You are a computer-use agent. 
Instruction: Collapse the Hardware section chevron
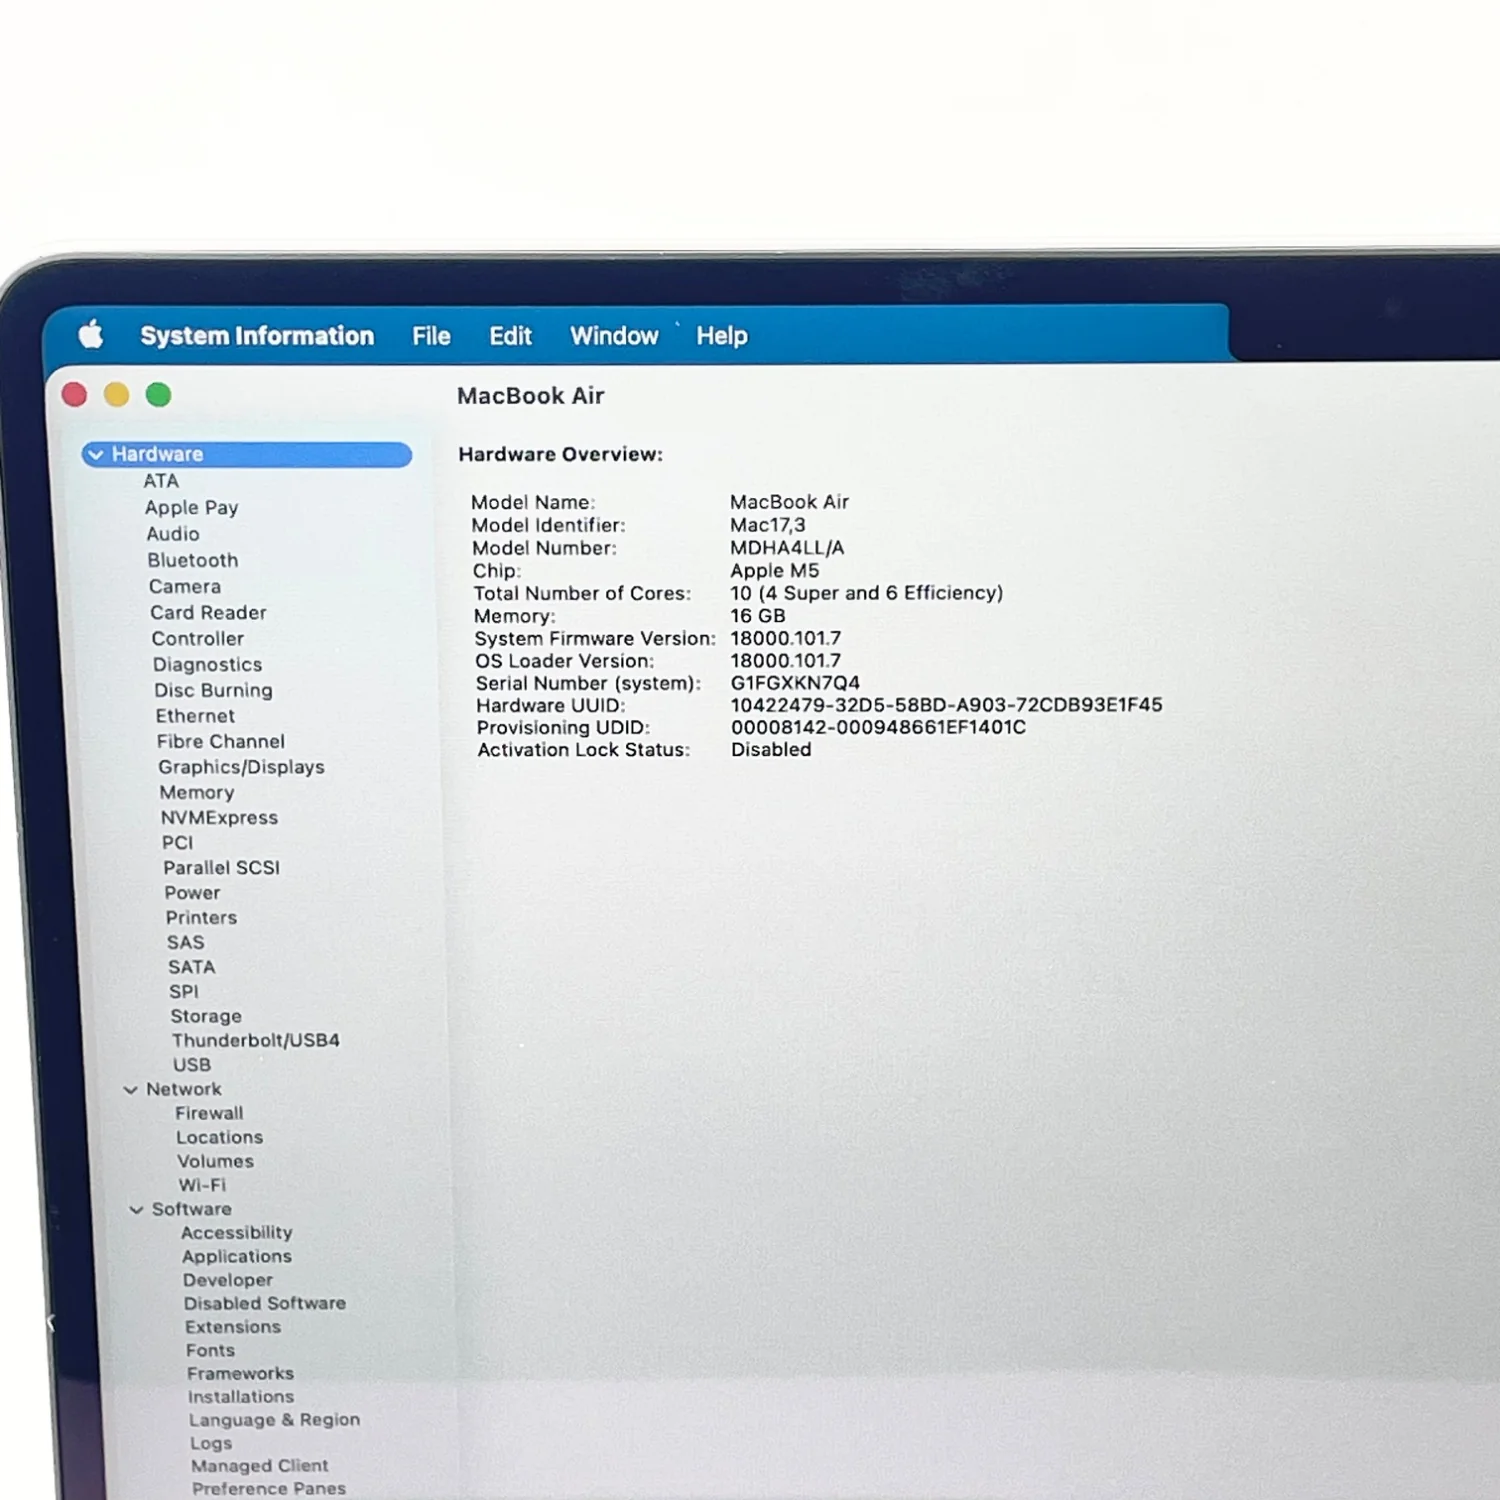[96, 455]
